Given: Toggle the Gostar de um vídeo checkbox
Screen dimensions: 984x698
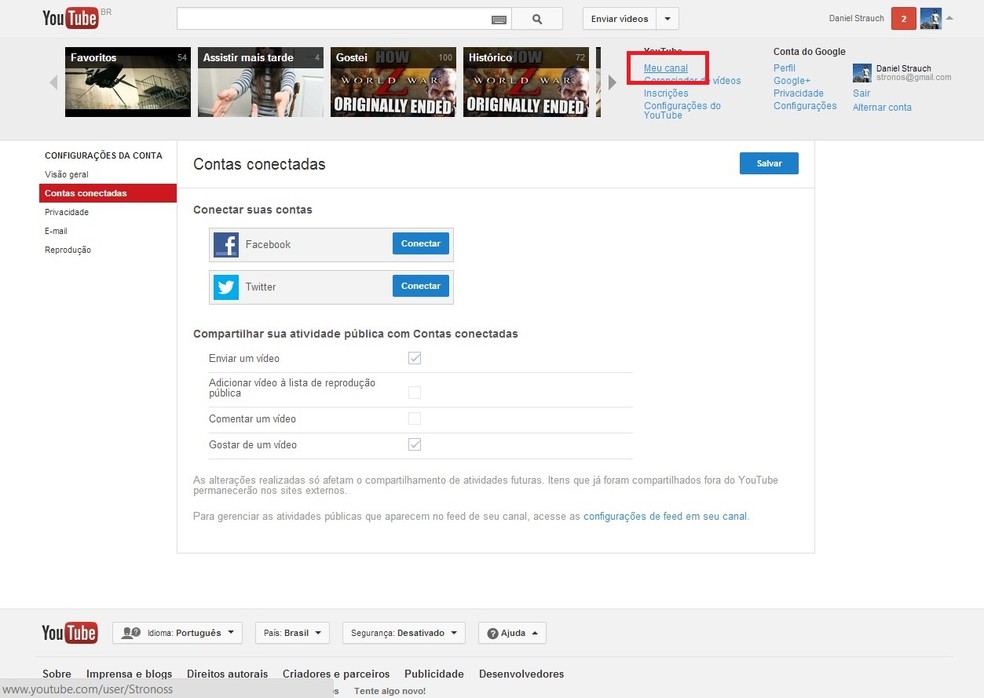Looking at the screenshot, I should point(414,444).
